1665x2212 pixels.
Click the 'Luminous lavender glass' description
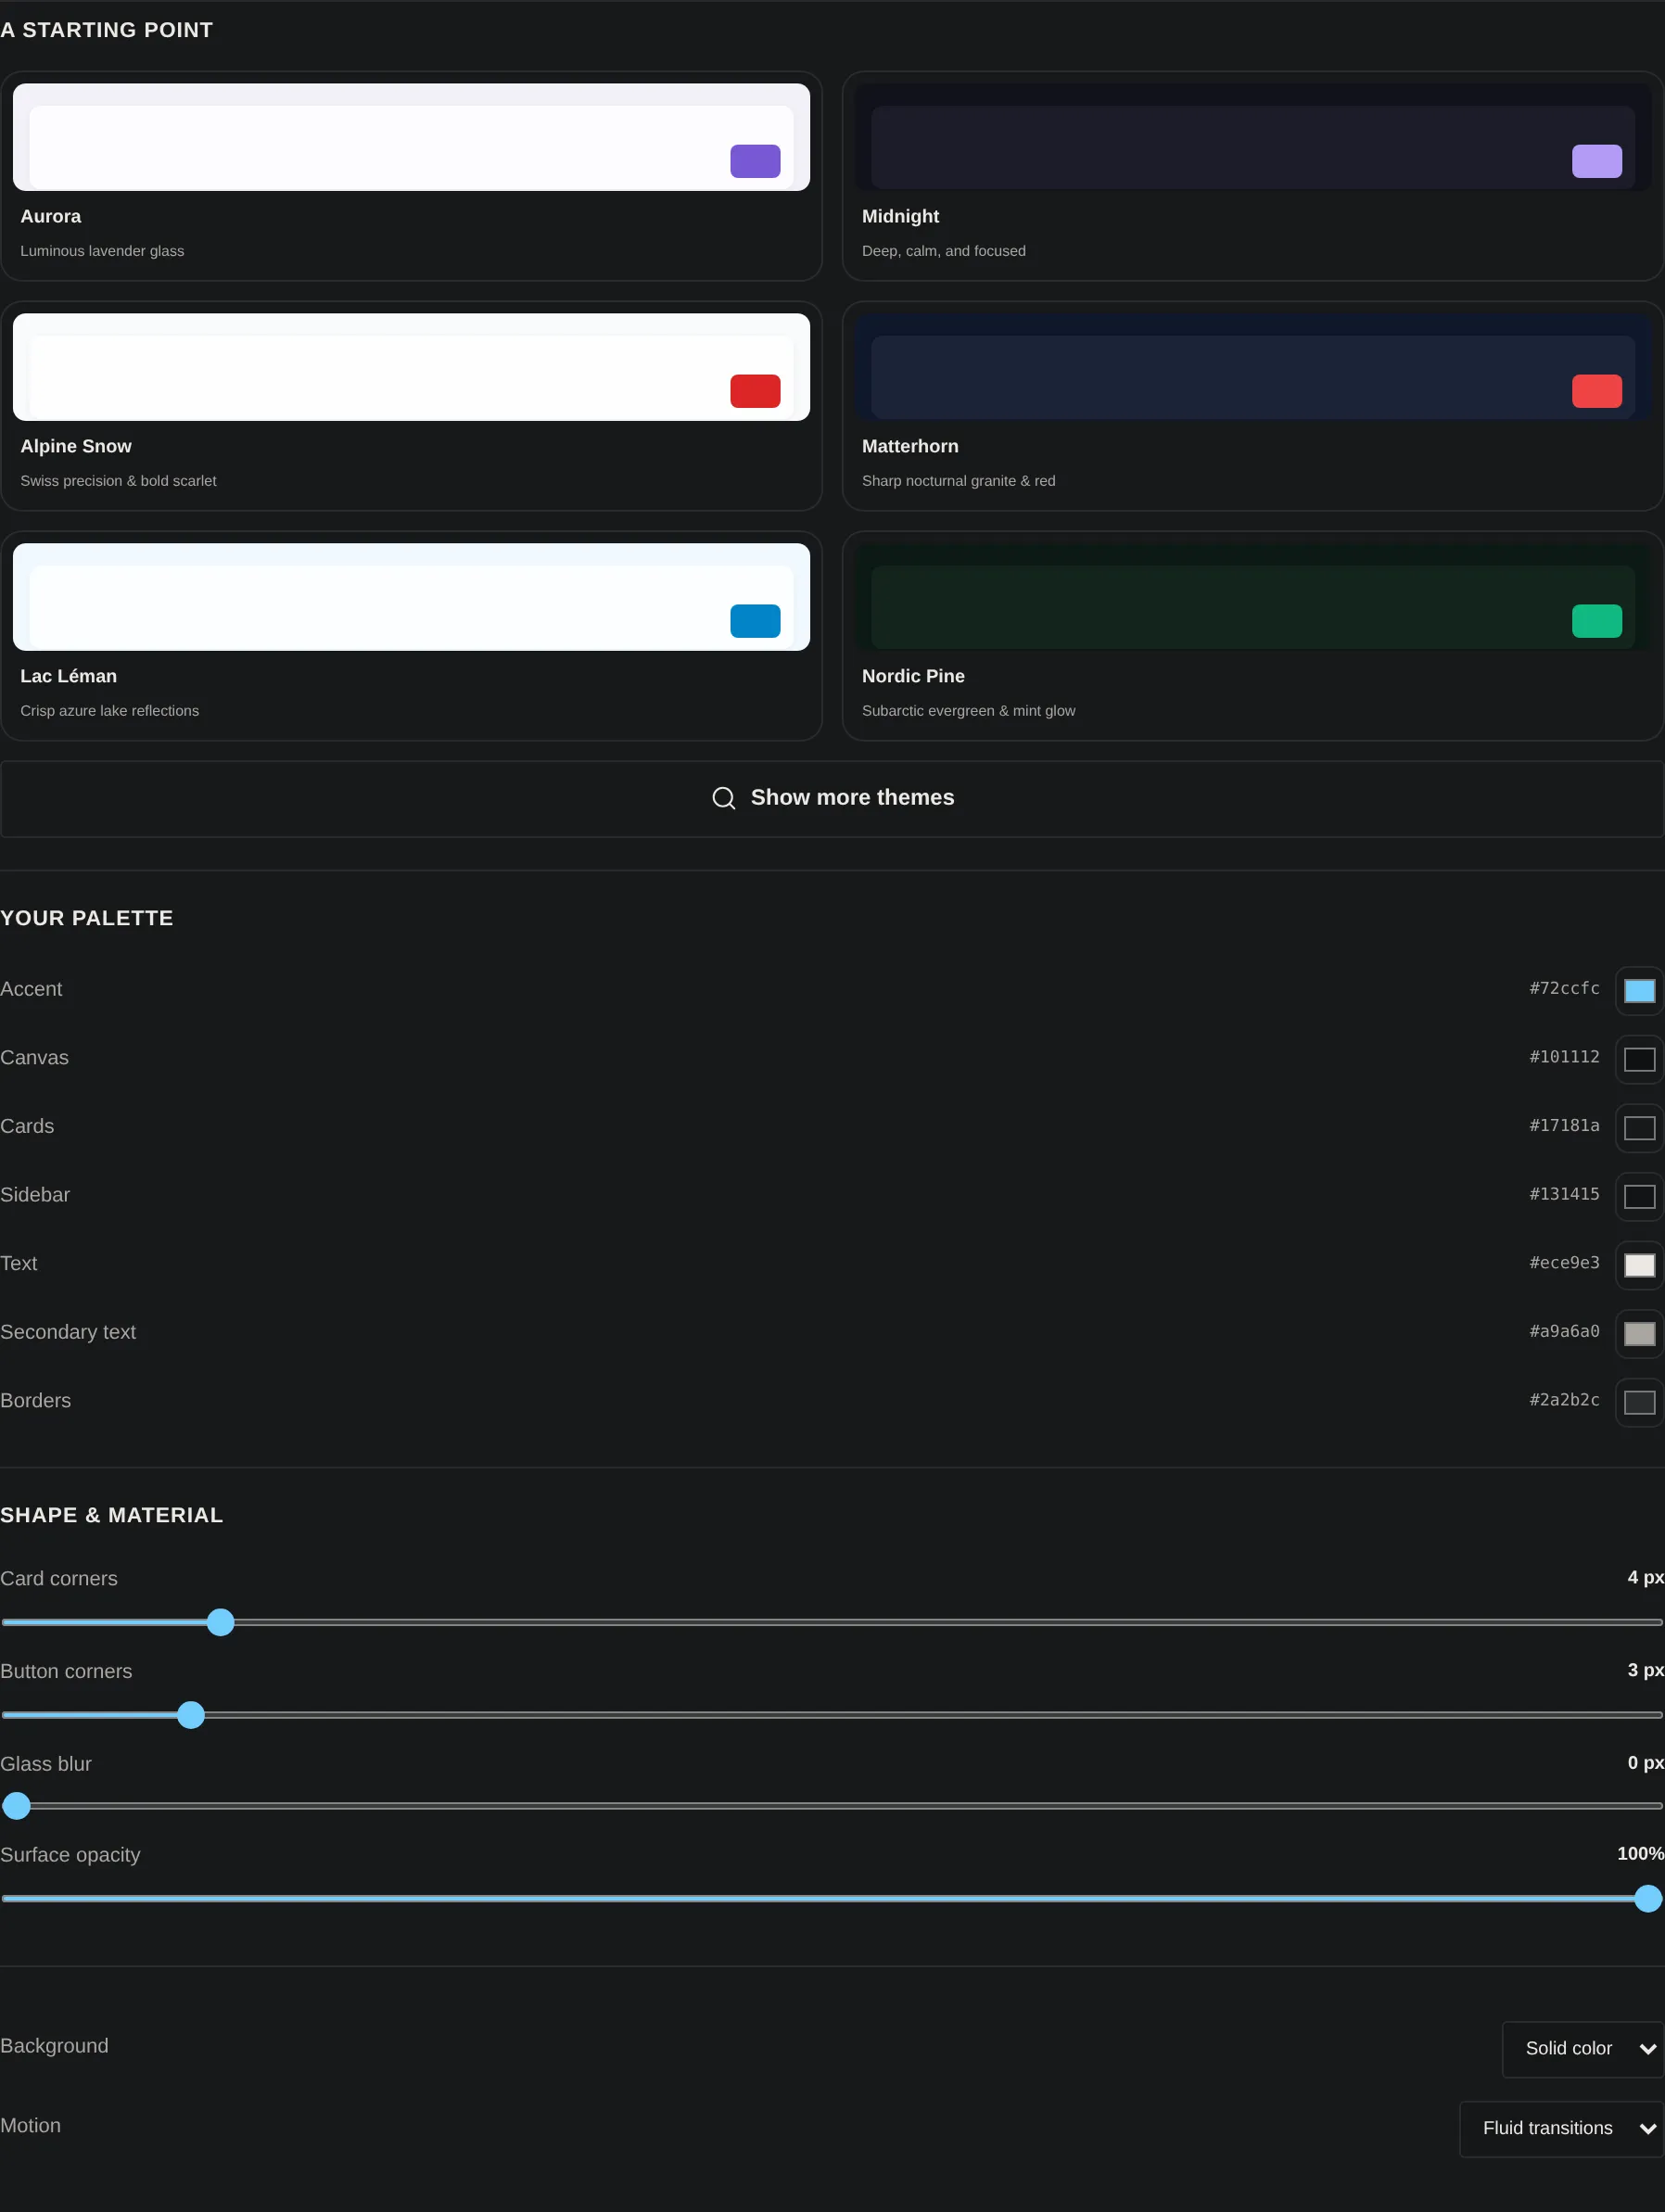coord(102,251)
